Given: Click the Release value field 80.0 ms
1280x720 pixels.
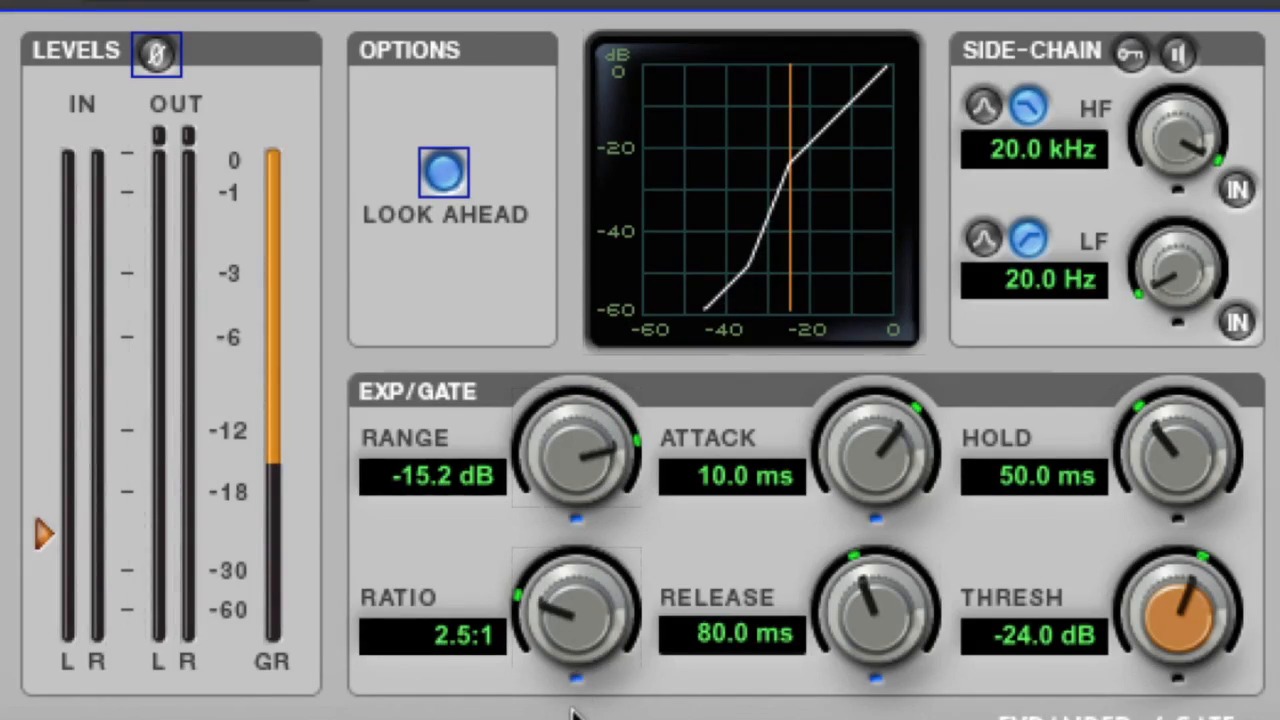Looking at the screenshot, I should tap(732, 636).
